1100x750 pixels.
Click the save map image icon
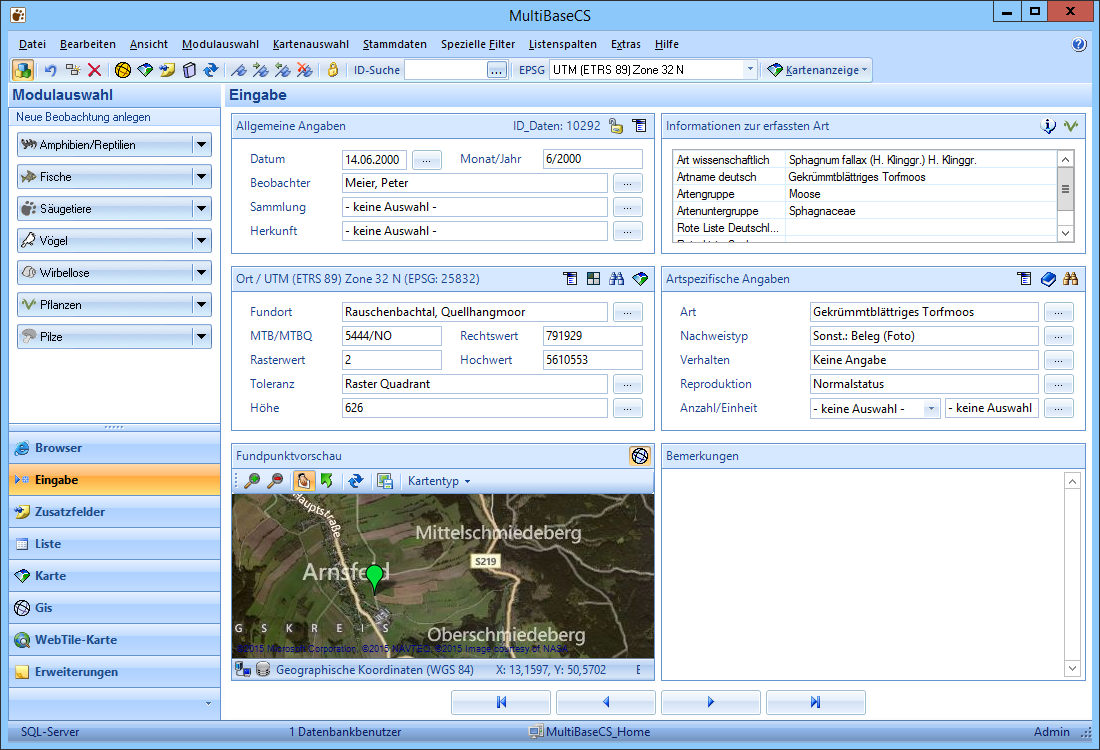pos(384,481)
